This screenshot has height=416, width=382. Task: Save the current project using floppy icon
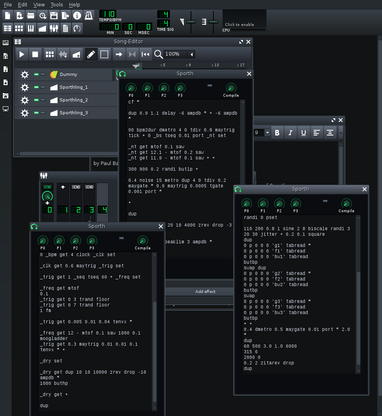point(54,16)
